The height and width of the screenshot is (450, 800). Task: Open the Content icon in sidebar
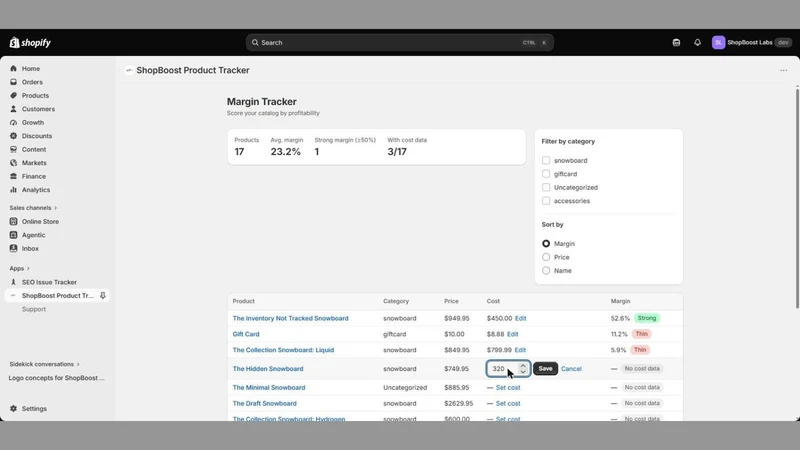pyautogui.click(x=13, y=149)
